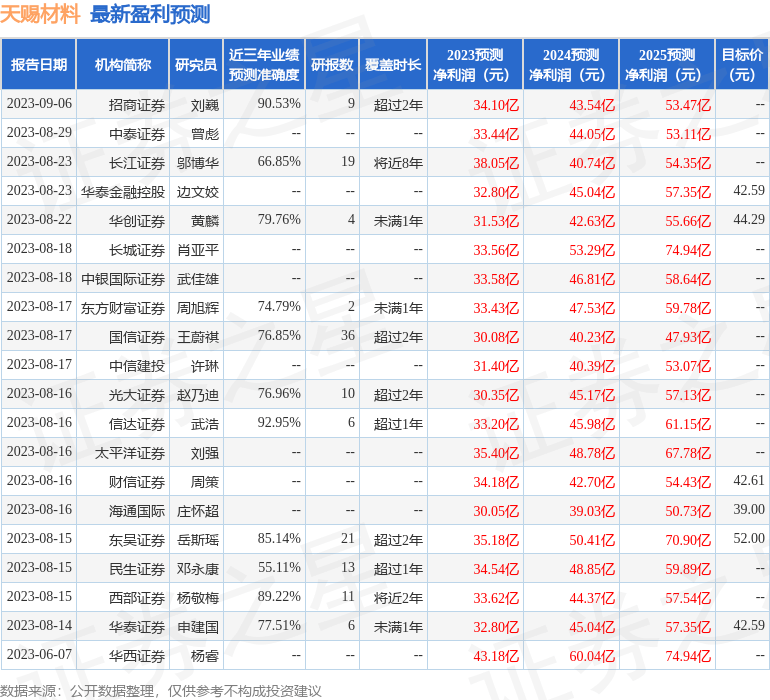
Task: Click the 天赐材料 title link
Action: click(40, 14)
